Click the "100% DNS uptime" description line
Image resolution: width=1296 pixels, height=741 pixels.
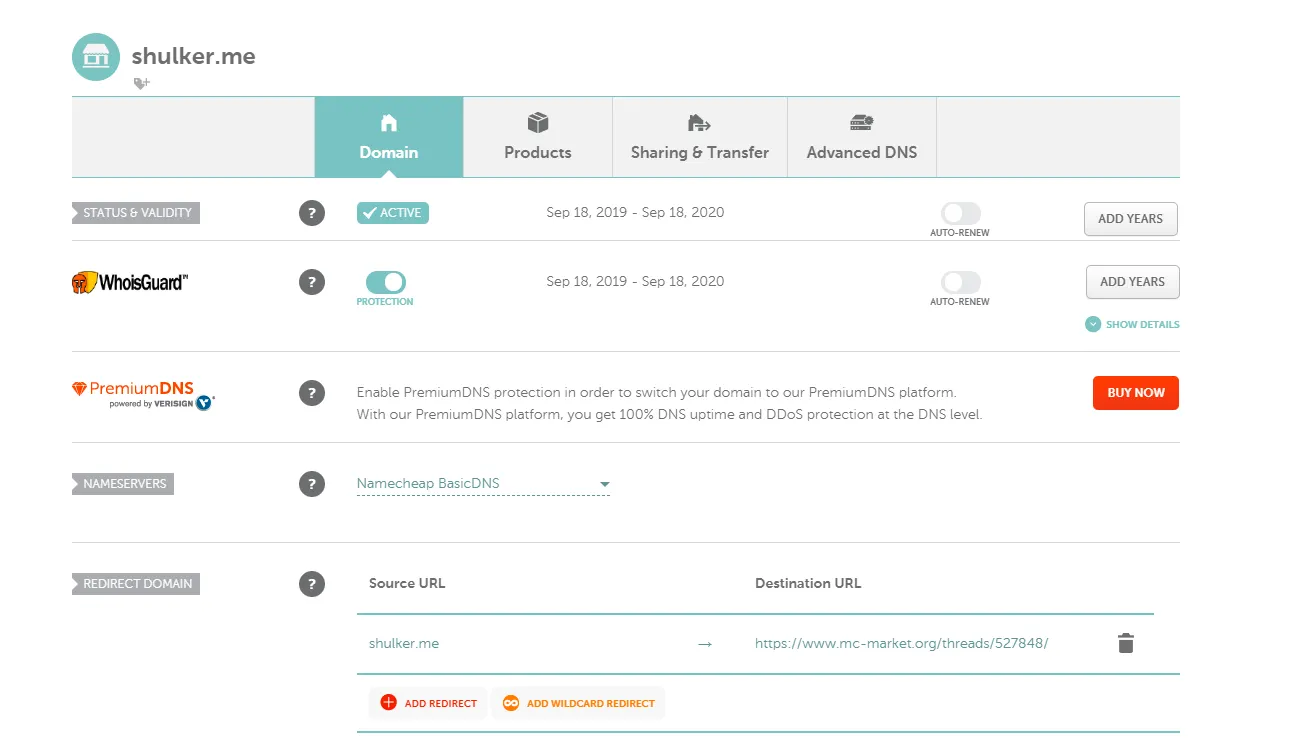tap(670, 414)
